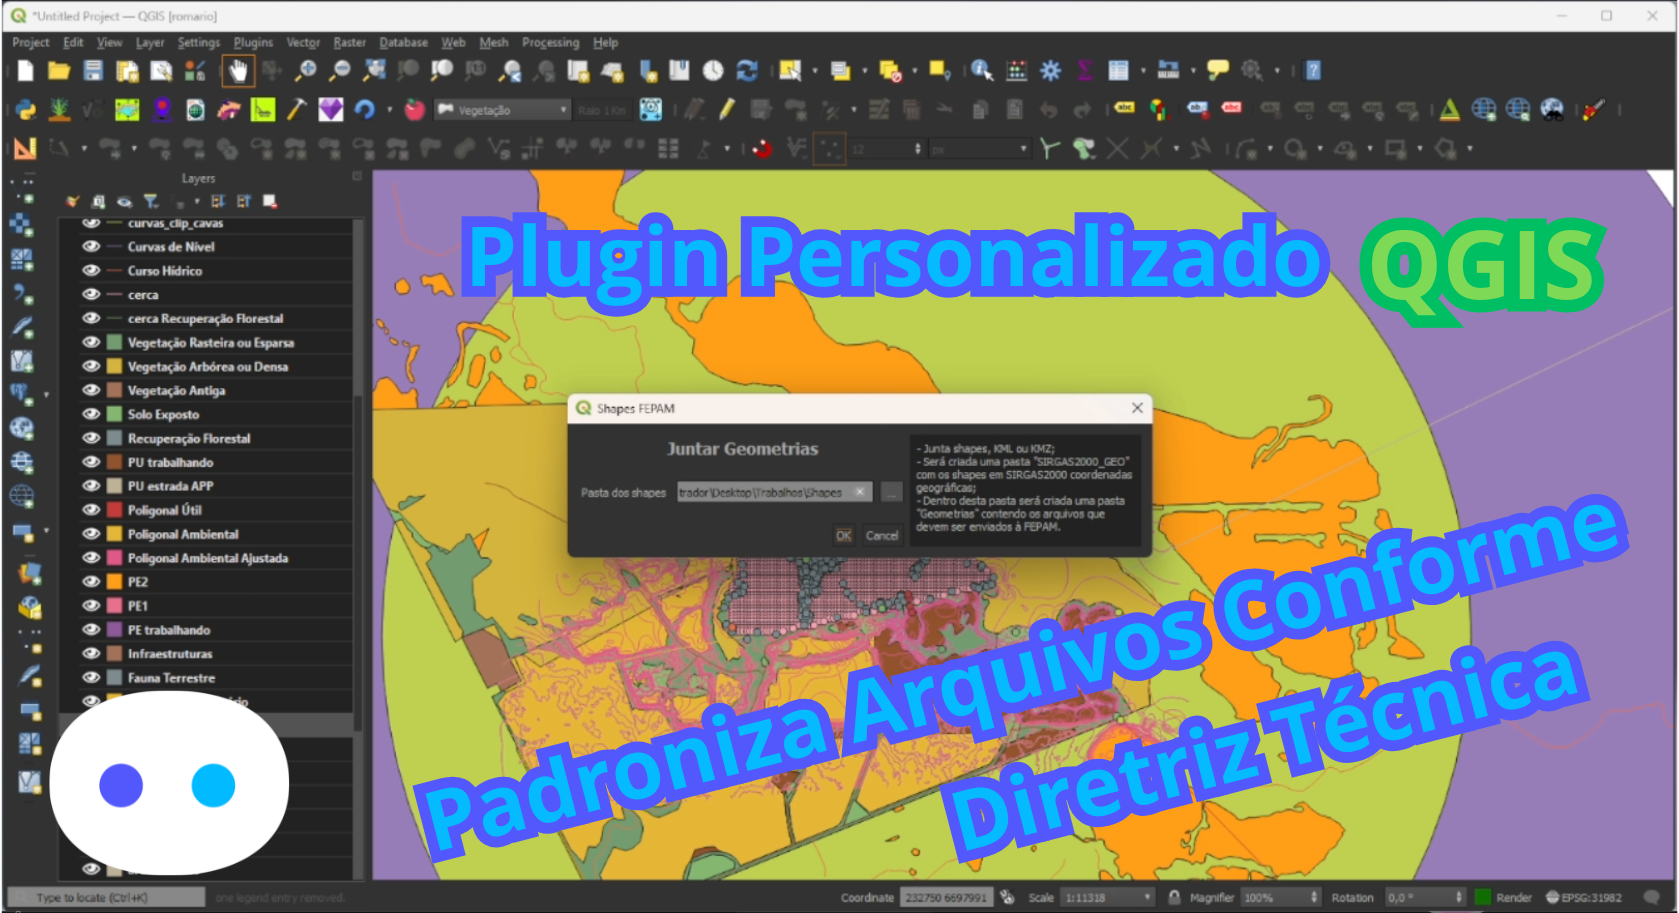
Task: Open the Layer Styling panel icon in Layers panel
Action: click(x=72, y=201)
